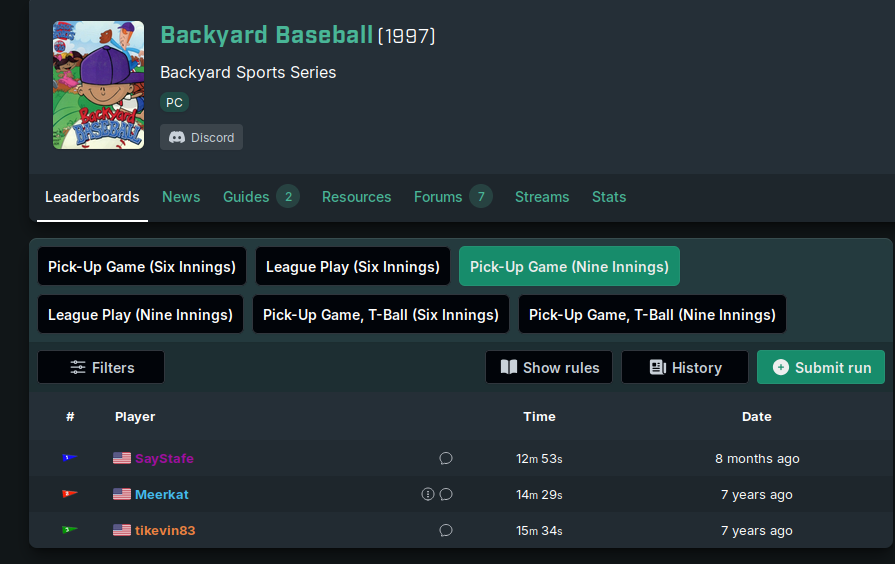The height and width of the screenshot is (564, 895).
Task: Open the 15m 34s run
Action: click(539, 530)
